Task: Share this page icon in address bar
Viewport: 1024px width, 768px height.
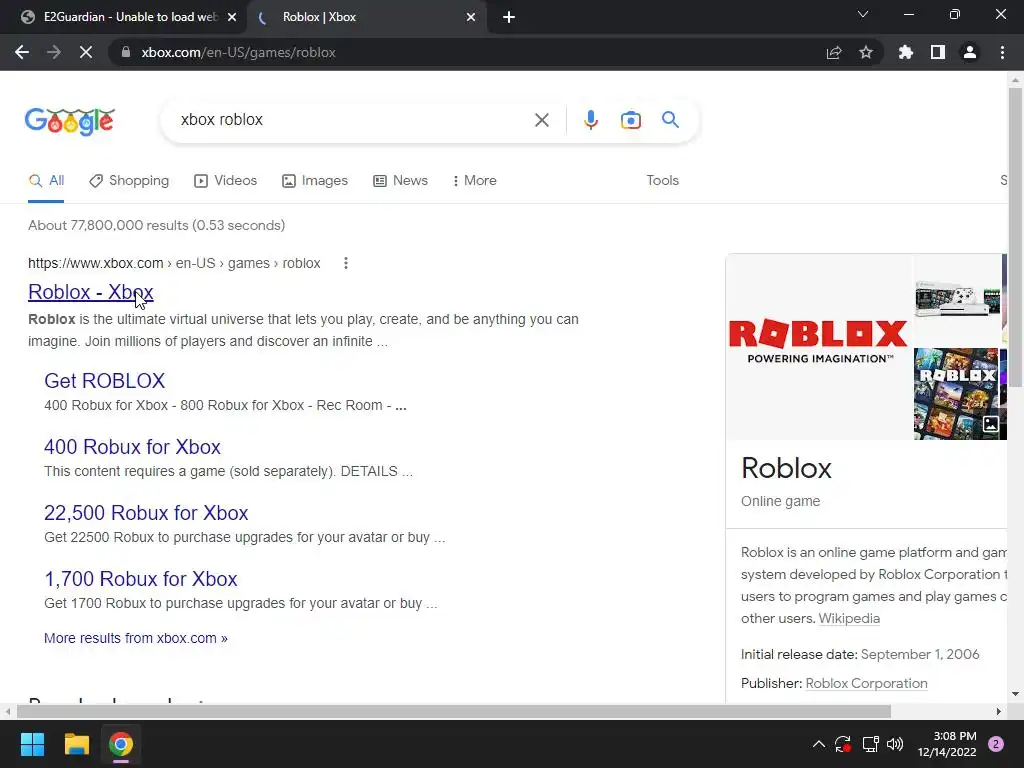Action: pyautogui.click(x=834, y=52)
